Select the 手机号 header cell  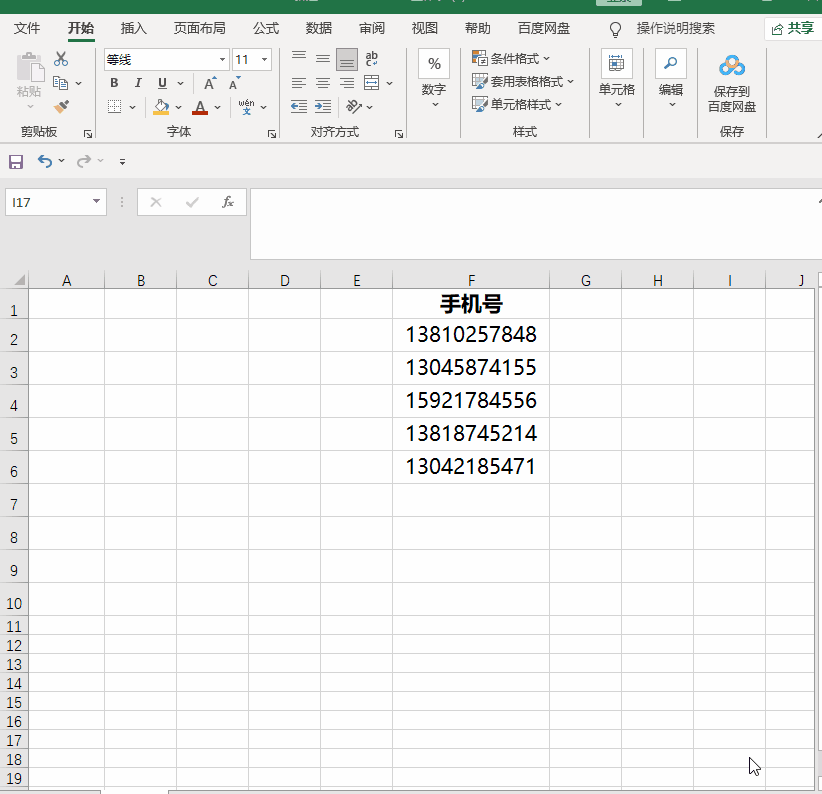point(471,304)
